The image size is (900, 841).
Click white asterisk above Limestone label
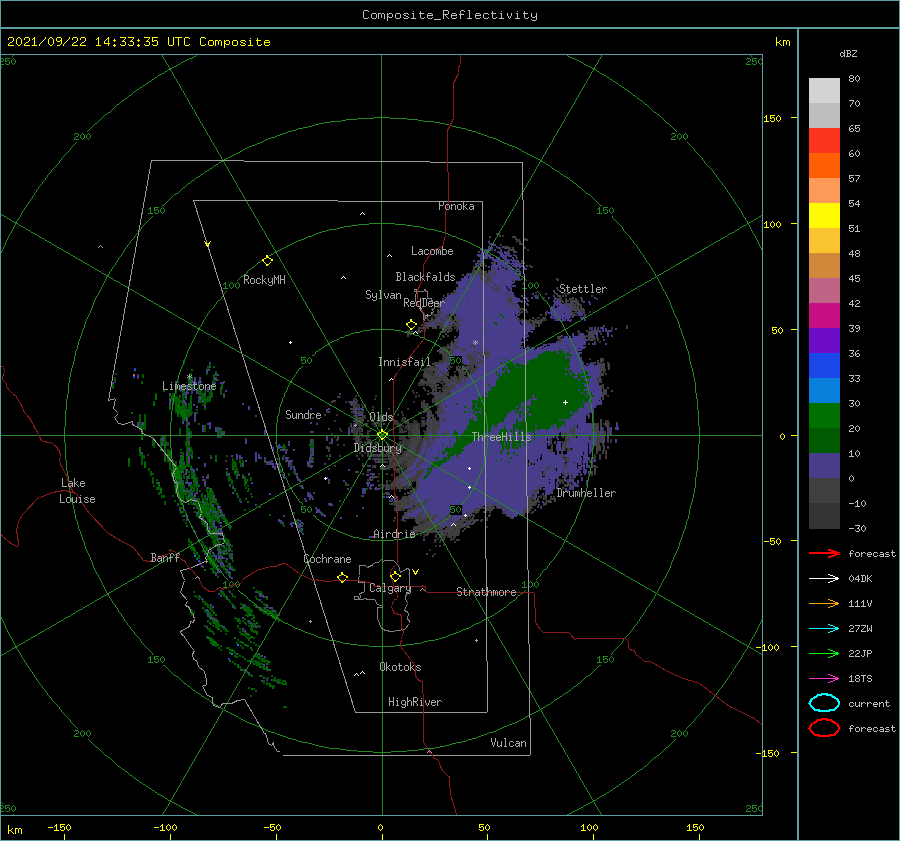[x=189, y=377]
